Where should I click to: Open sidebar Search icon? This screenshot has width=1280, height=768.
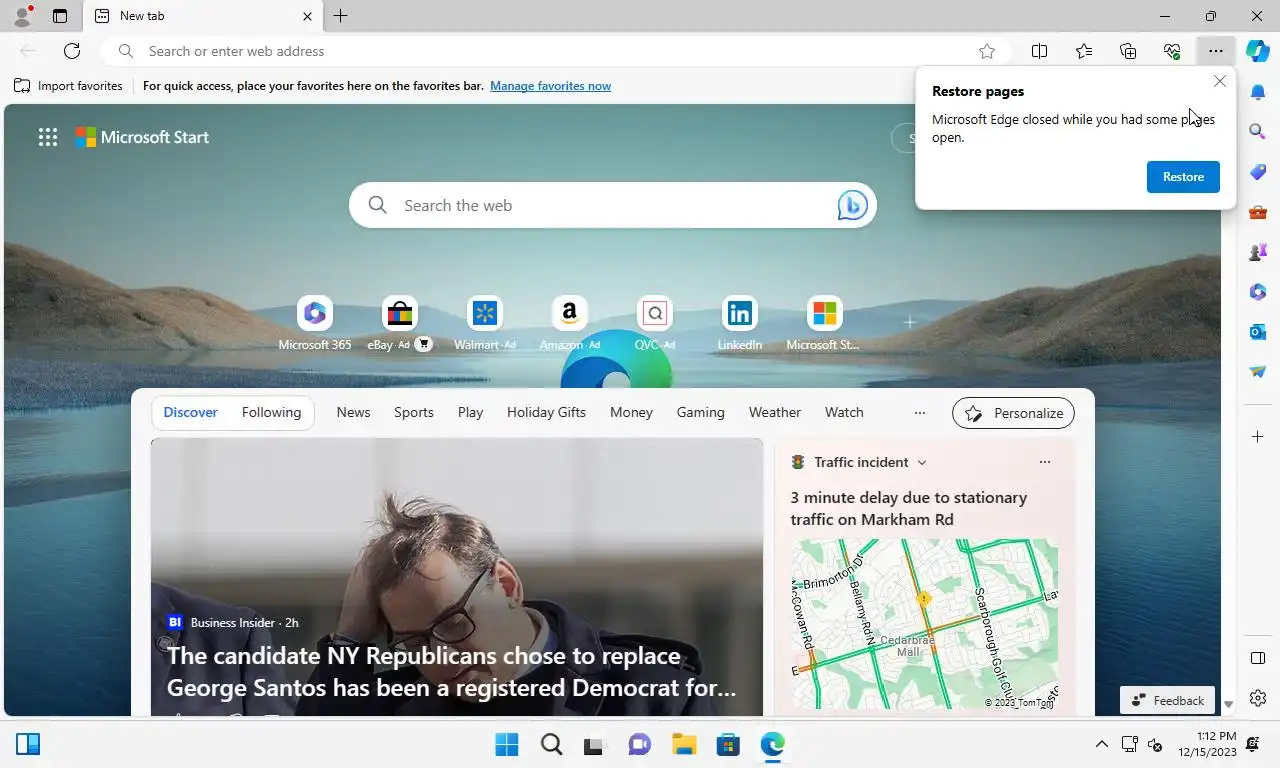pos(1258,131)
